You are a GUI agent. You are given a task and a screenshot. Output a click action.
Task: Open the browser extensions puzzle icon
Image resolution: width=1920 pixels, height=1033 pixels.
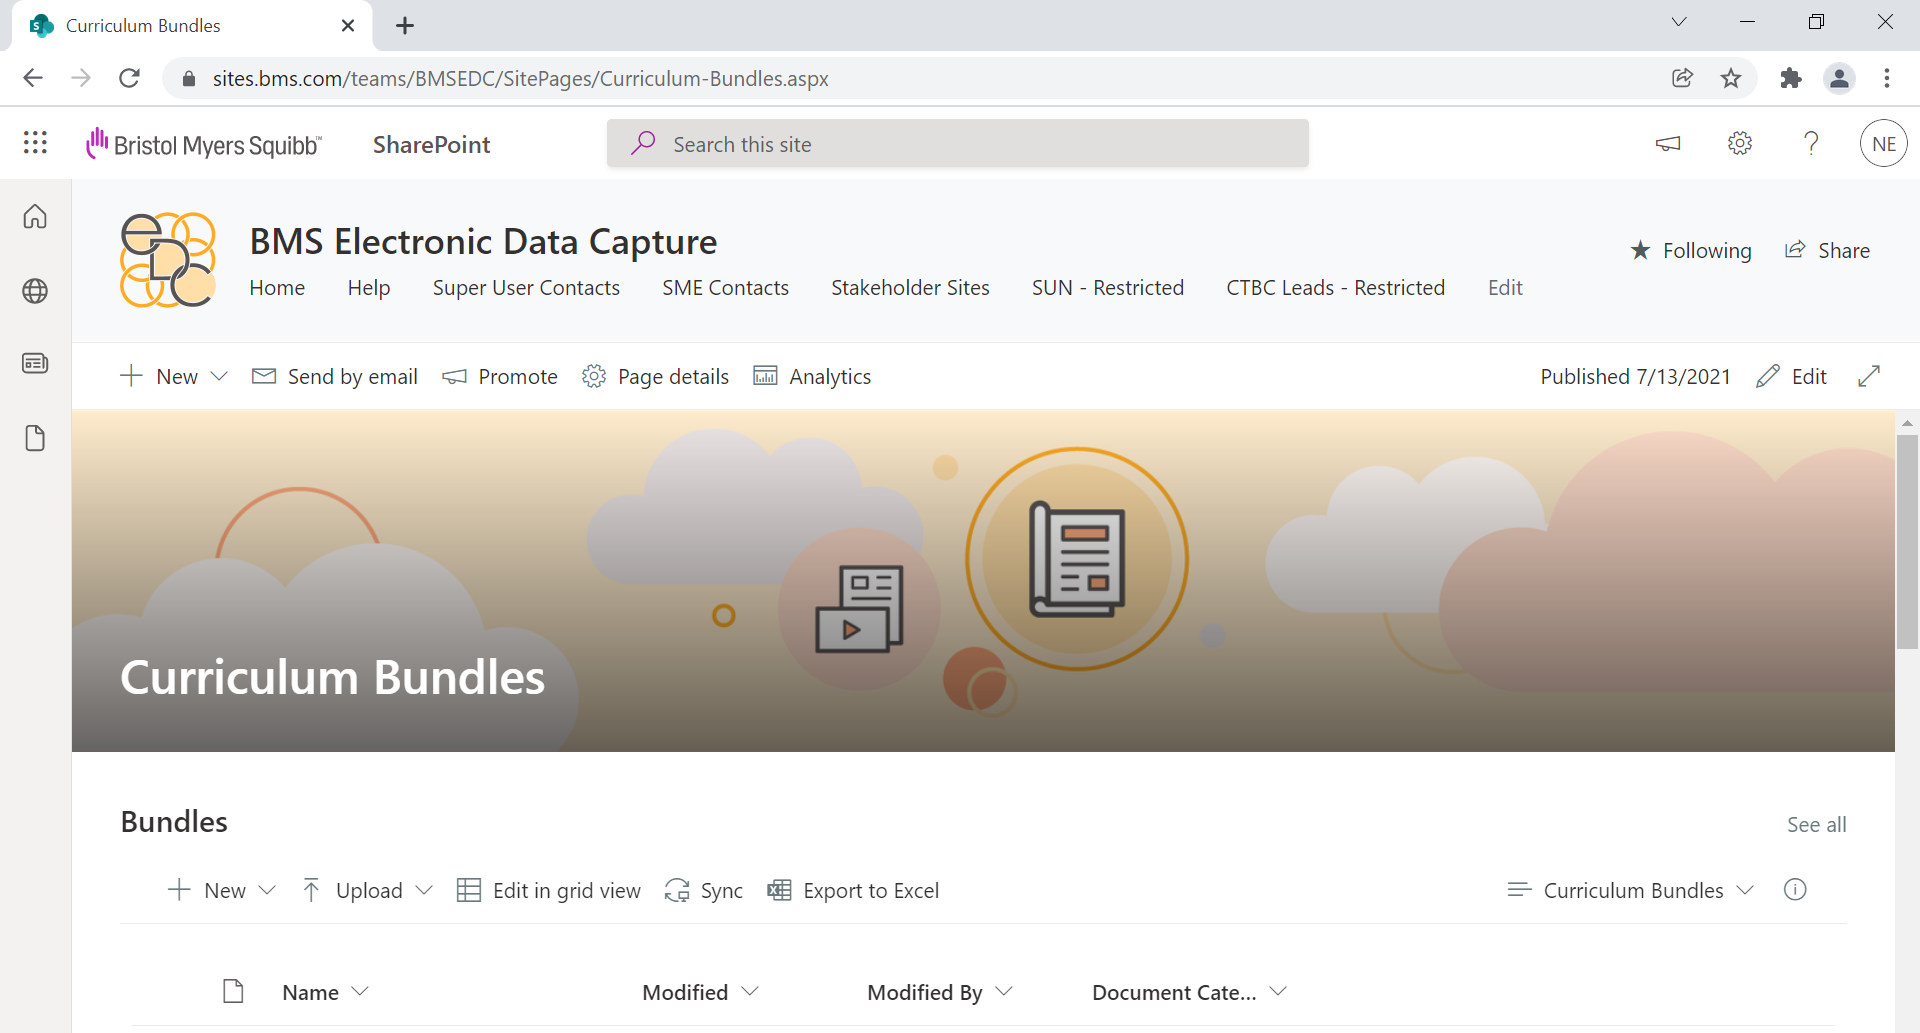(x=1791, y=78)
